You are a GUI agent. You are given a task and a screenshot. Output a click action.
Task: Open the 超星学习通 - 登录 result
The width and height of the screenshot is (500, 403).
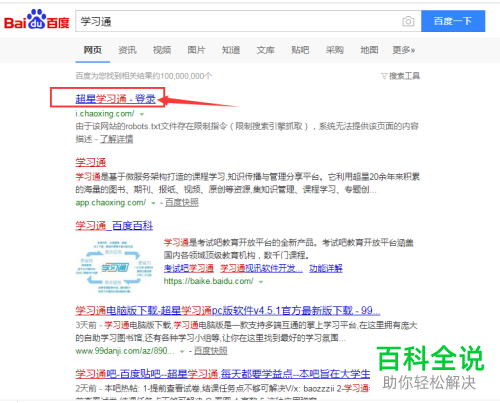(x=116, y=99)
